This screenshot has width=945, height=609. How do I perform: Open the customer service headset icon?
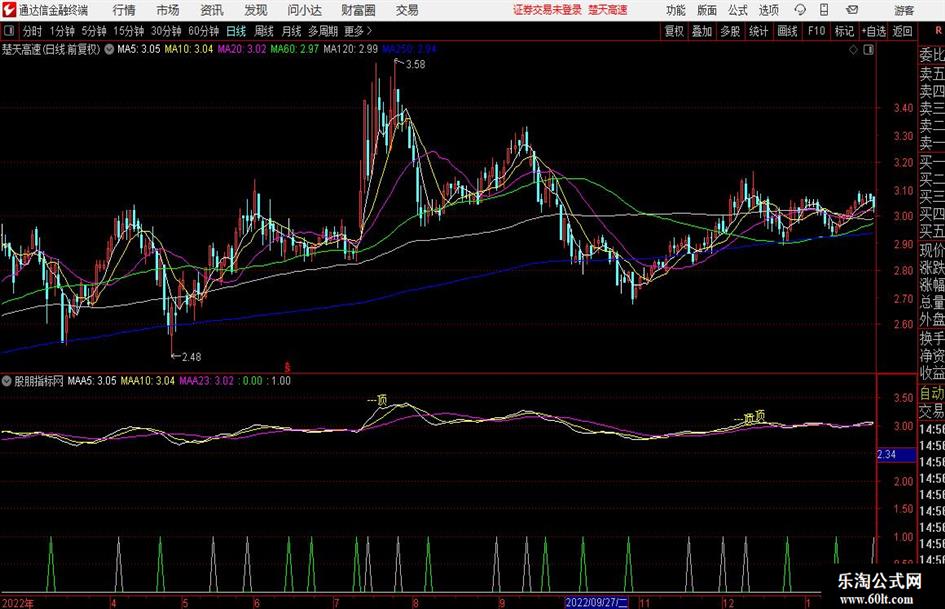pos(800,10)
